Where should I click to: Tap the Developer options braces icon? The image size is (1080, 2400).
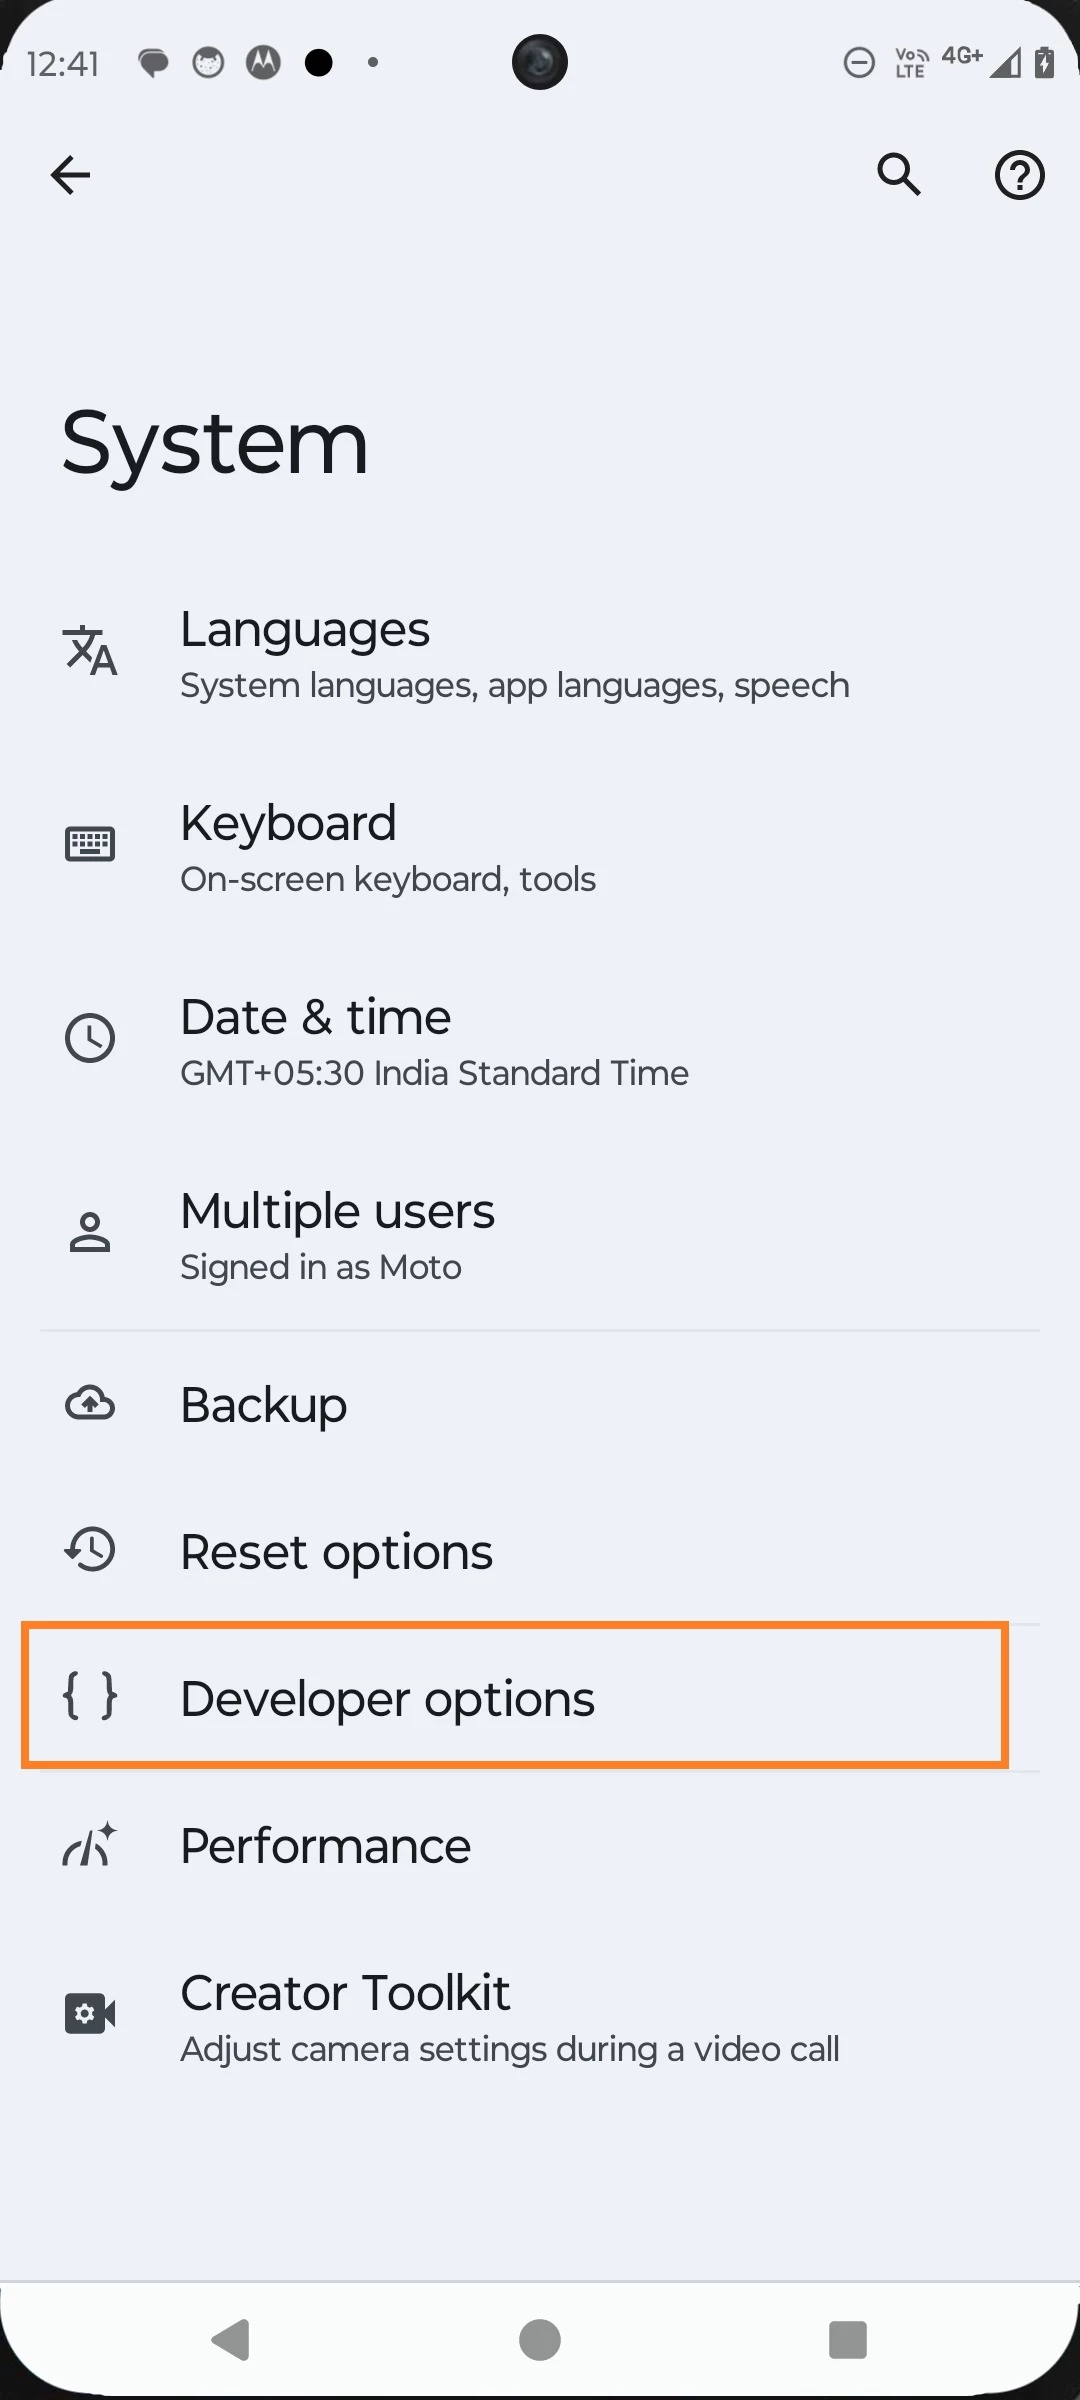(90, 1697)
